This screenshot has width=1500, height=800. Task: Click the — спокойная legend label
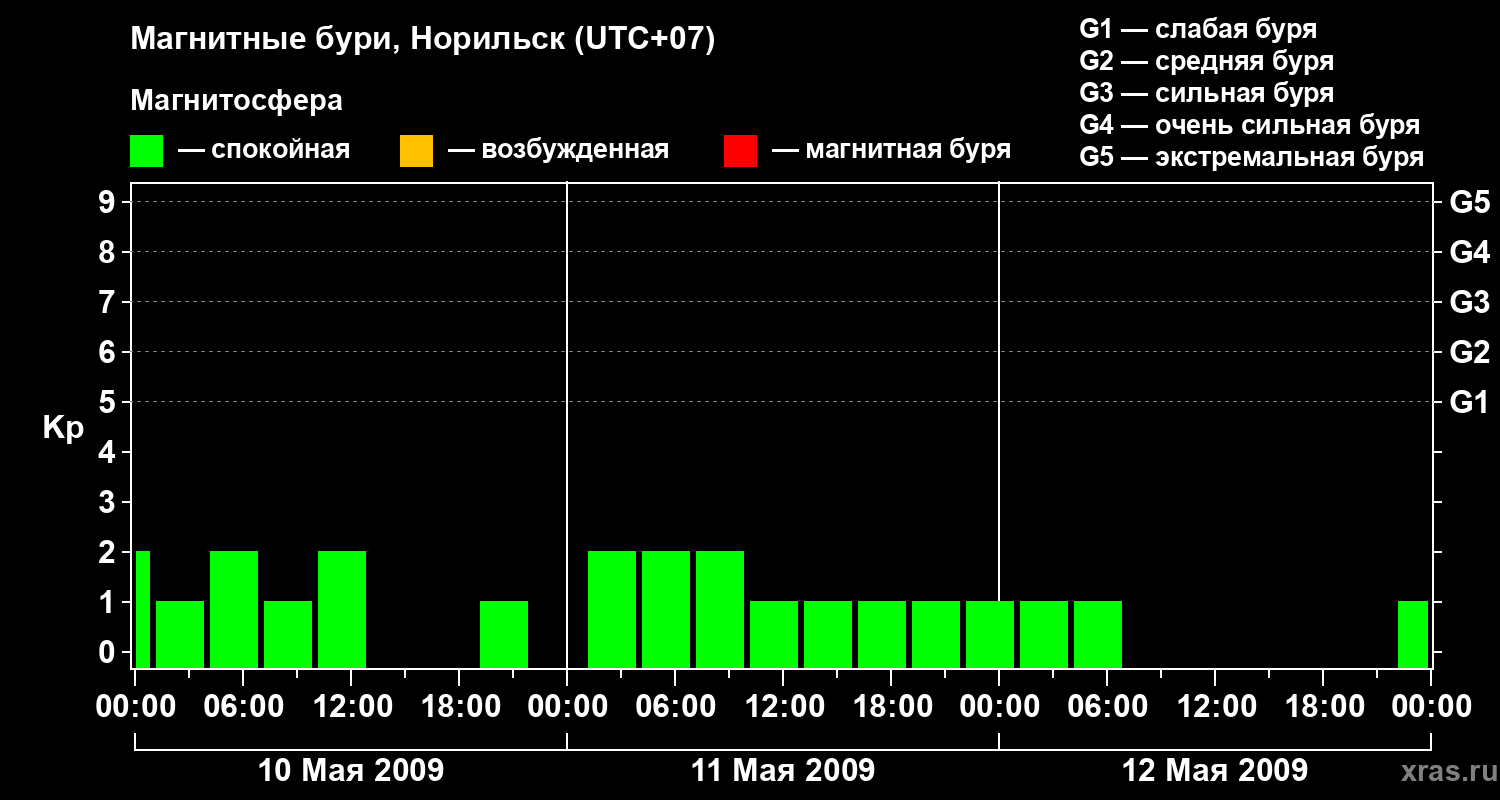264,151
